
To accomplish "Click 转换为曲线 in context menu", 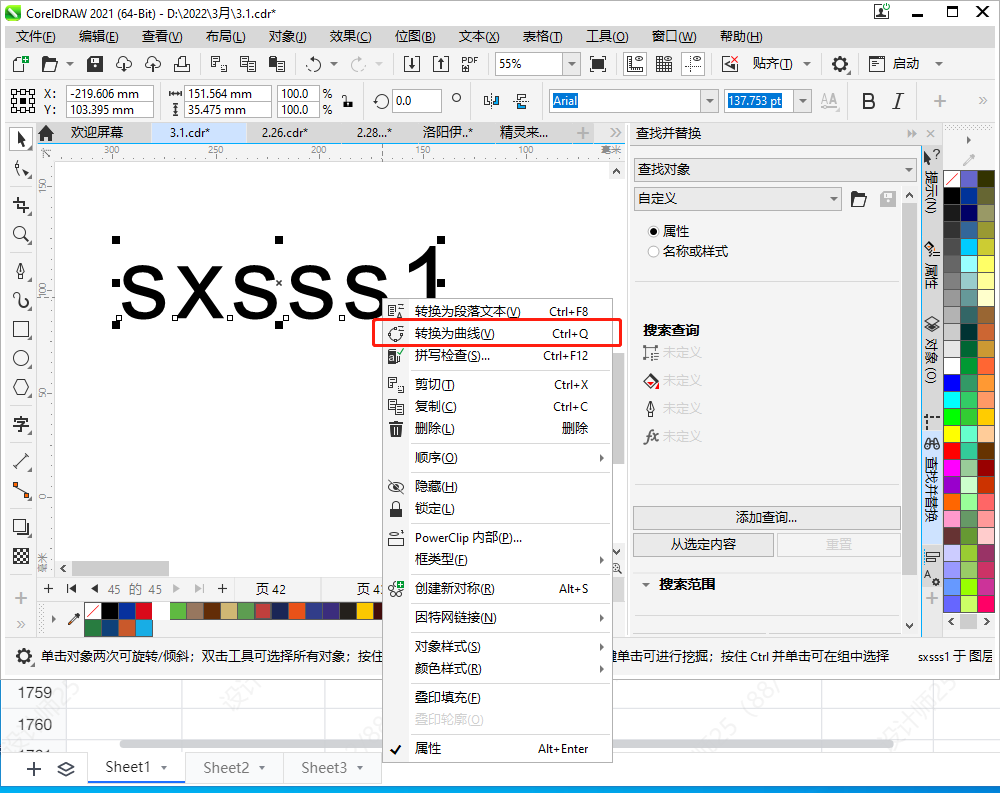I will 454,333.
